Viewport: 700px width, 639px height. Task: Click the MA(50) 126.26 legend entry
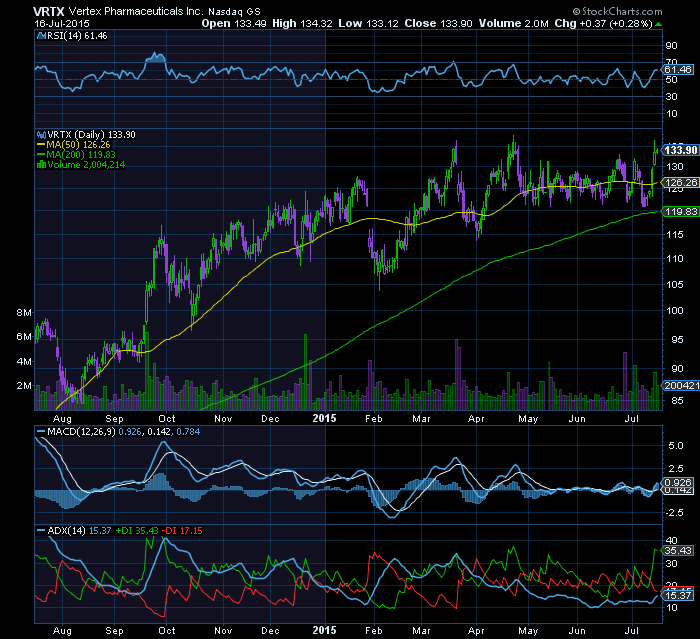click(74, 145)
